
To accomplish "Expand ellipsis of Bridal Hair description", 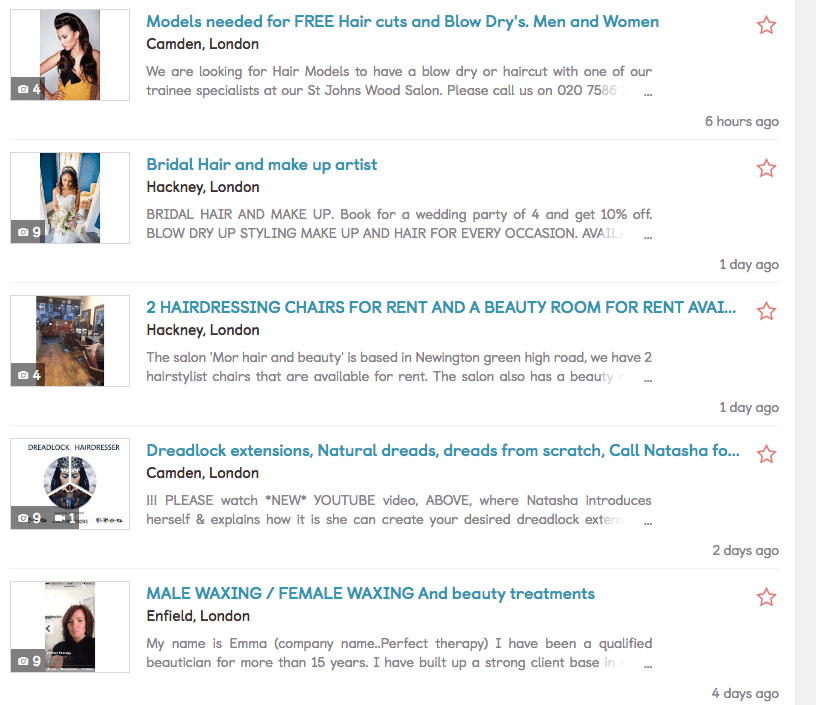I will pos(648,237).
